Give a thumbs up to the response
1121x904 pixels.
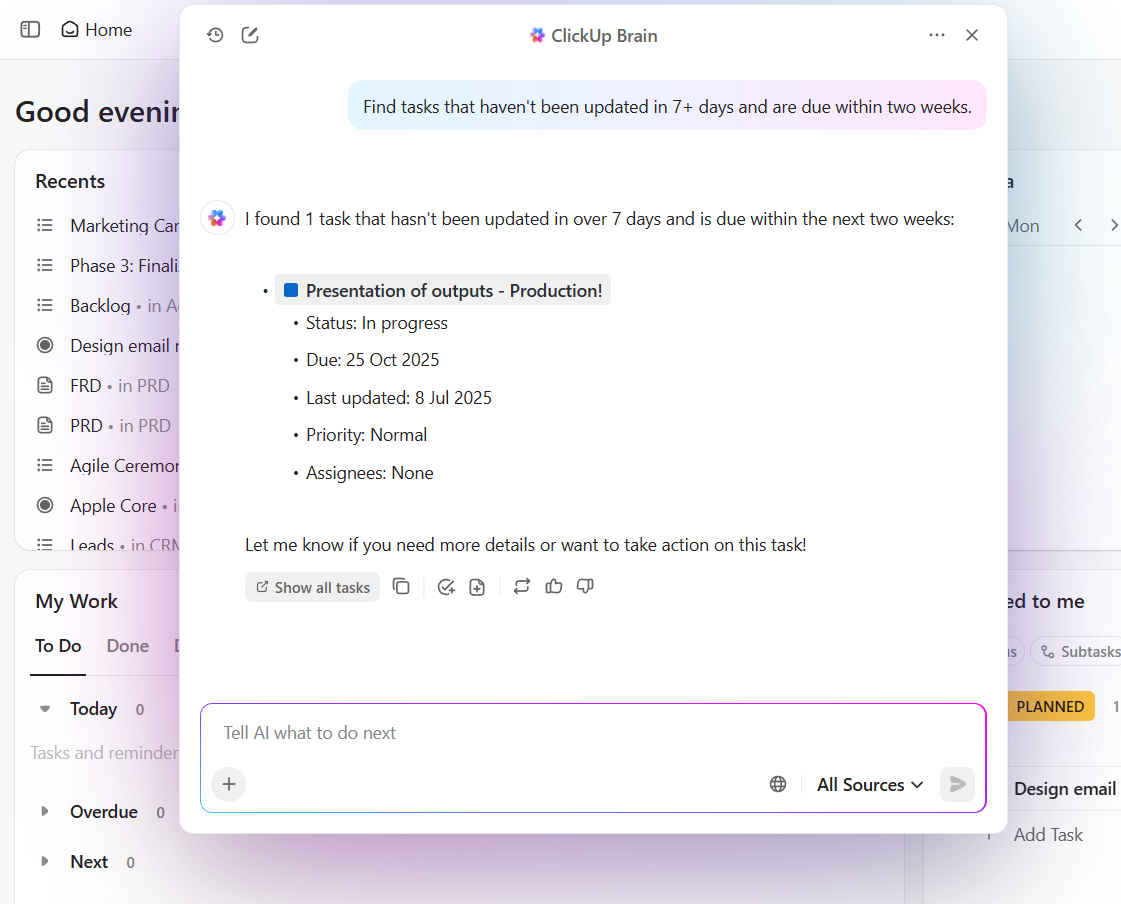pos(553,587)
